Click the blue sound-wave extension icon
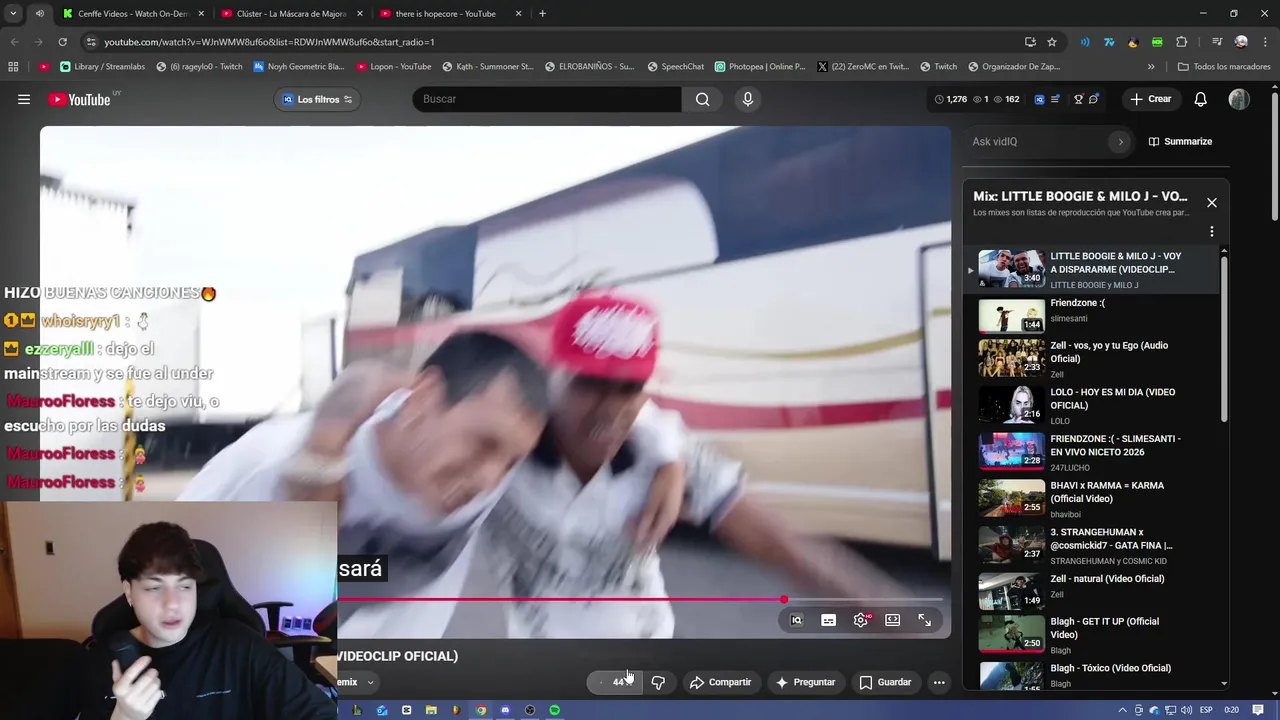Viewport: 1280px width, 720px height. click(x=1085, y=42)
